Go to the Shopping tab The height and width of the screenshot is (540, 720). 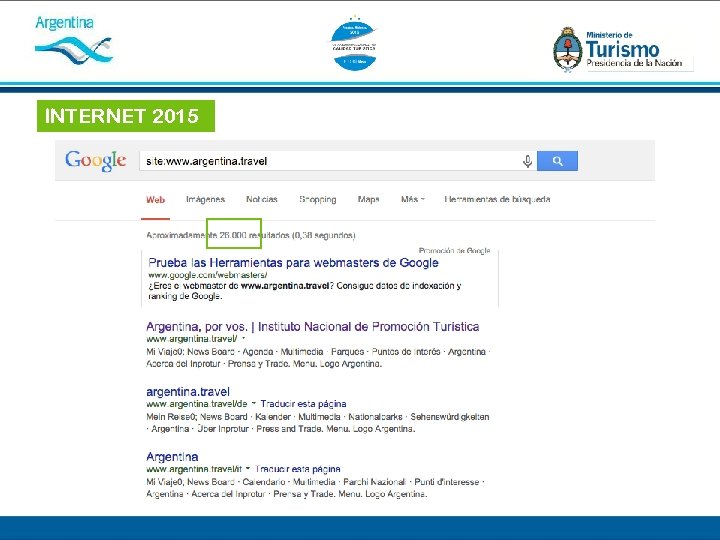[318, 200]
